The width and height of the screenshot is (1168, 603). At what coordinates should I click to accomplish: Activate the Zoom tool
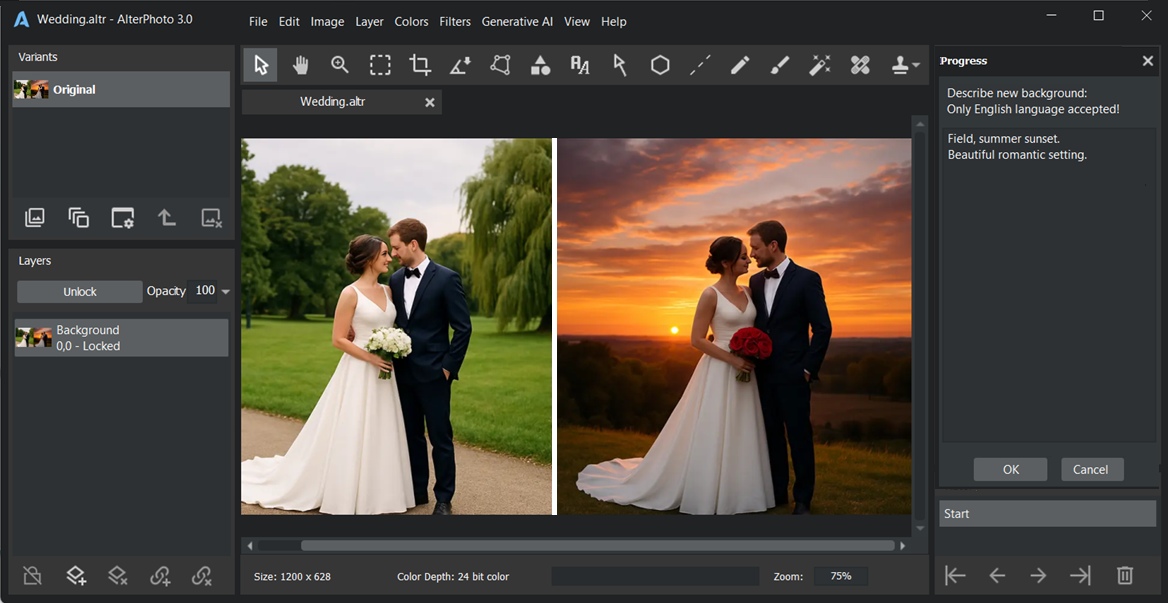coord(340,64)
